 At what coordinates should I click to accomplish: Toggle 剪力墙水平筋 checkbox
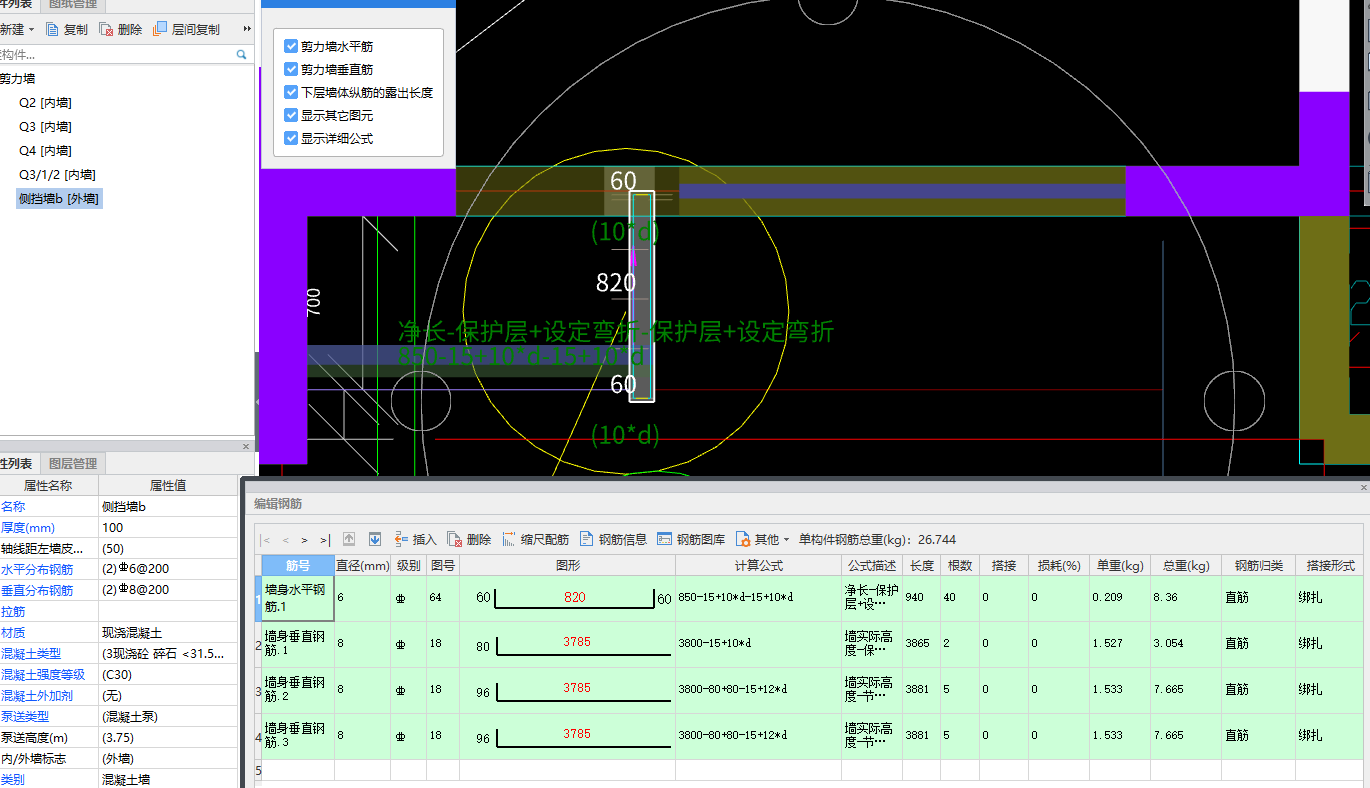(291, 46)
